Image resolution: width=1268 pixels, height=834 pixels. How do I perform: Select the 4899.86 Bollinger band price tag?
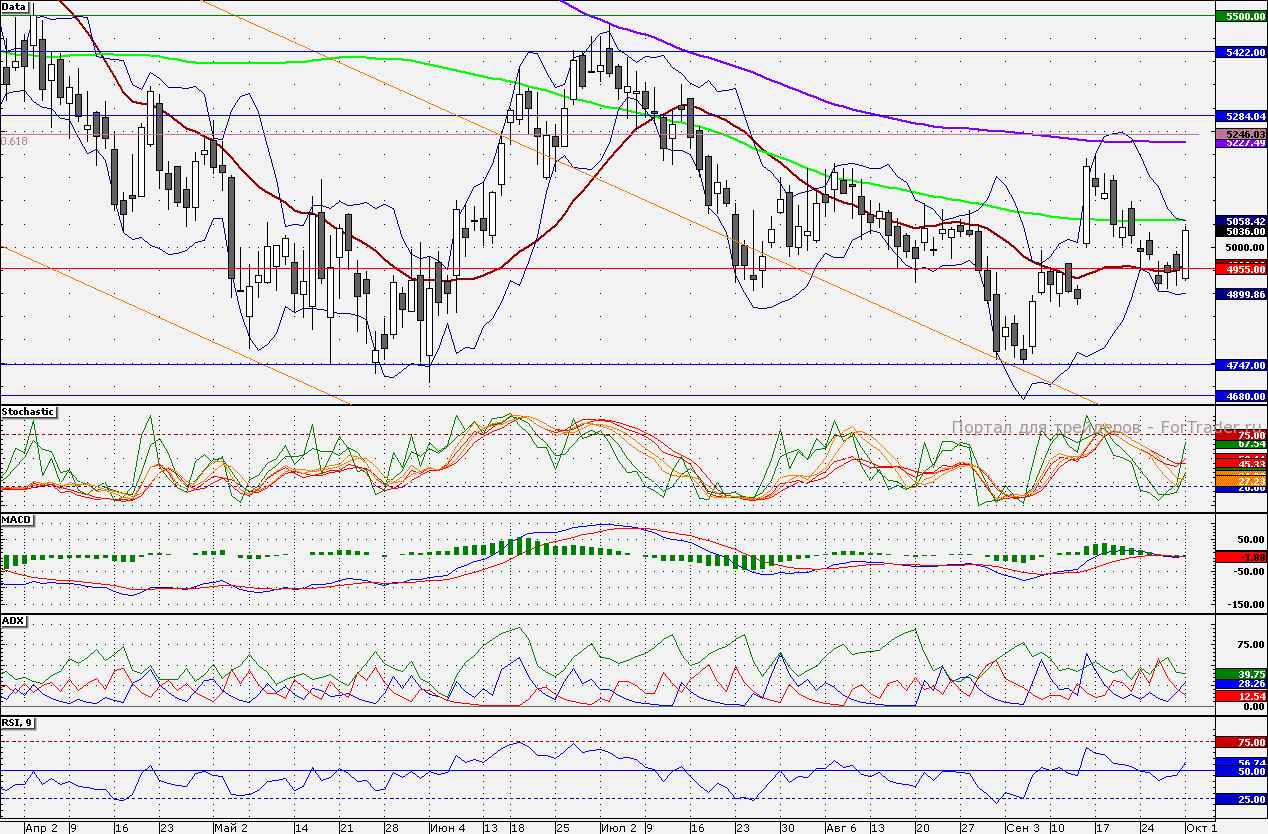(1240, 295)
